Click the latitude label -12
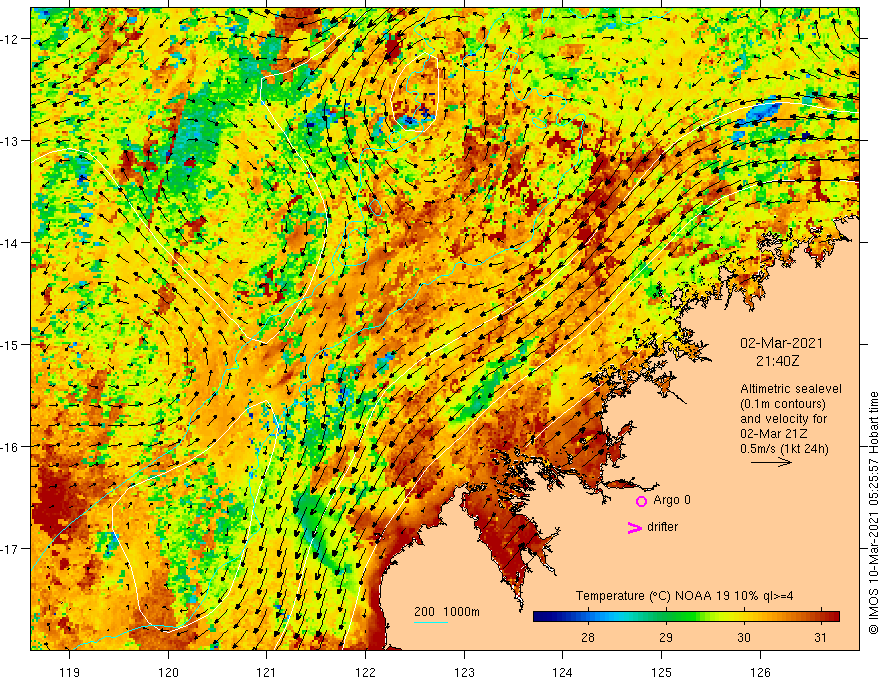The height and width of the screenshot is (680, 880). tap(10, 39)
